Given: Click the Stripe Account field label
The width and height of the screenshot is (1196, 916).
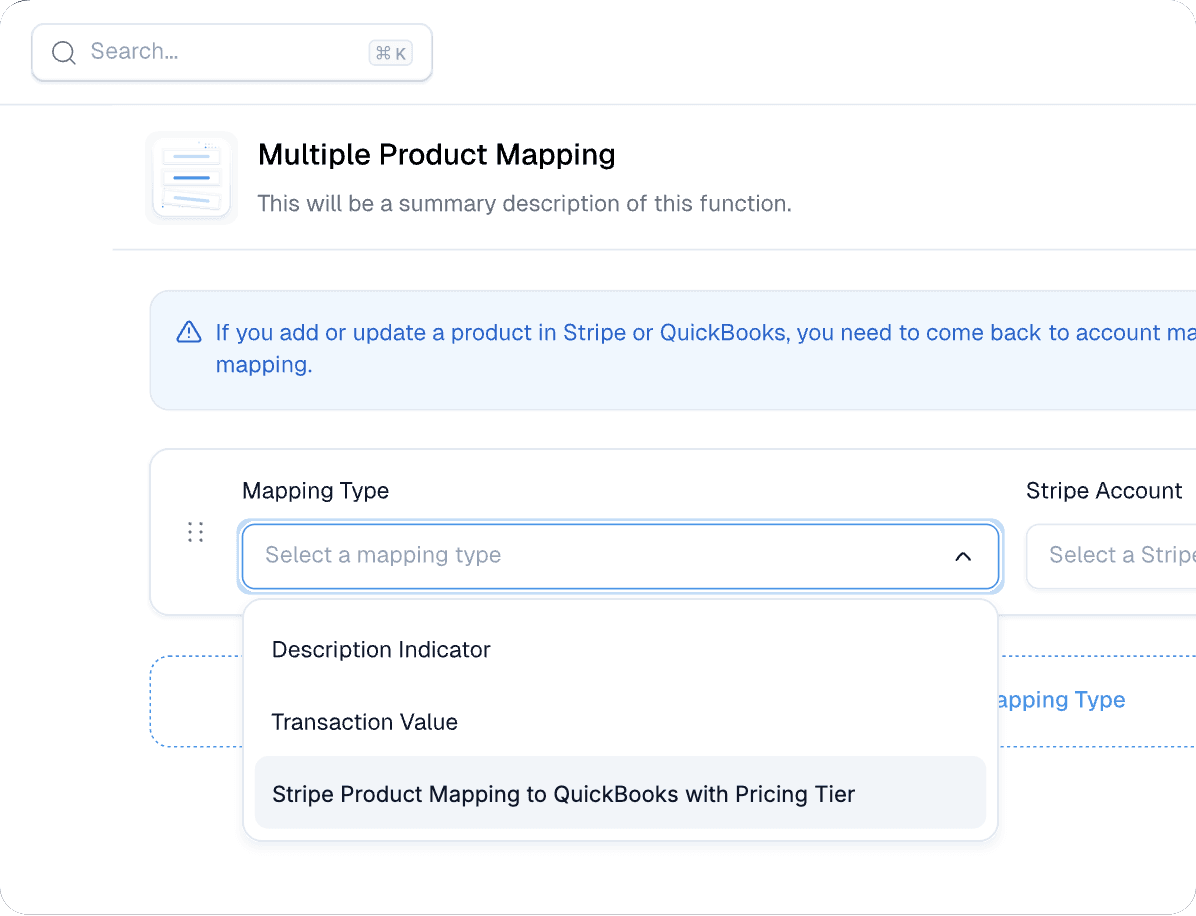Looking at the screenshot, I should coord(1104,490).
